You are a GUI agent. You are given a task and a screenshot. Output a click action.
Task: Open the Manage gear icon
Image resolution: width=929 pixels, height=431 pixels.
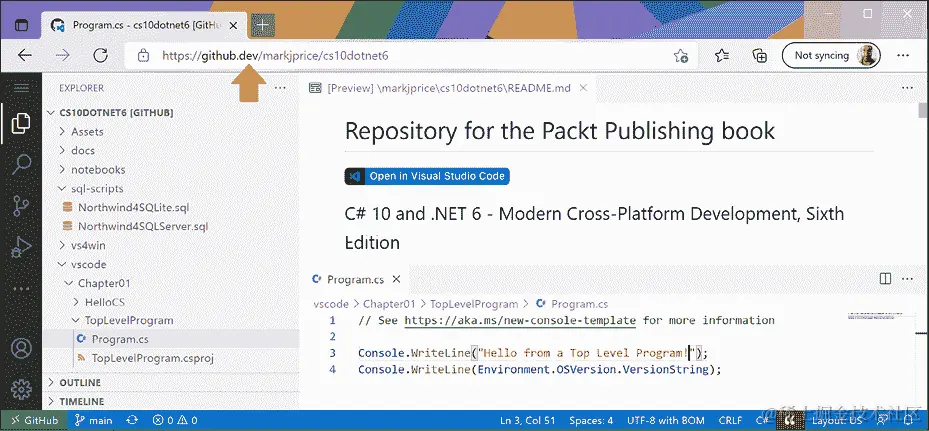point(21,390)
